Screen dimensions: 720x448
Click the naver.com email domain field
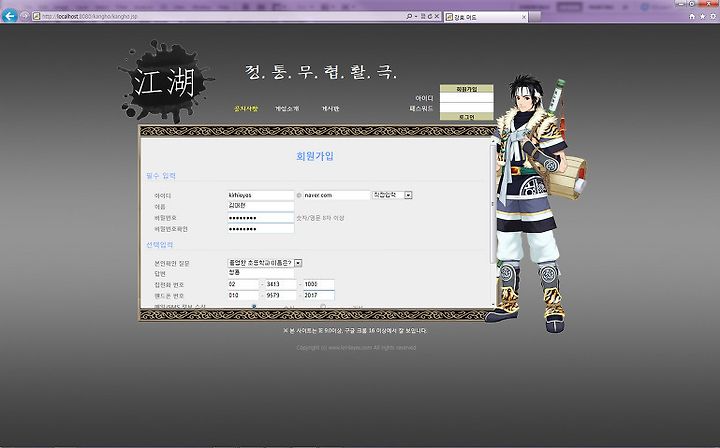(x=336, y=195)
